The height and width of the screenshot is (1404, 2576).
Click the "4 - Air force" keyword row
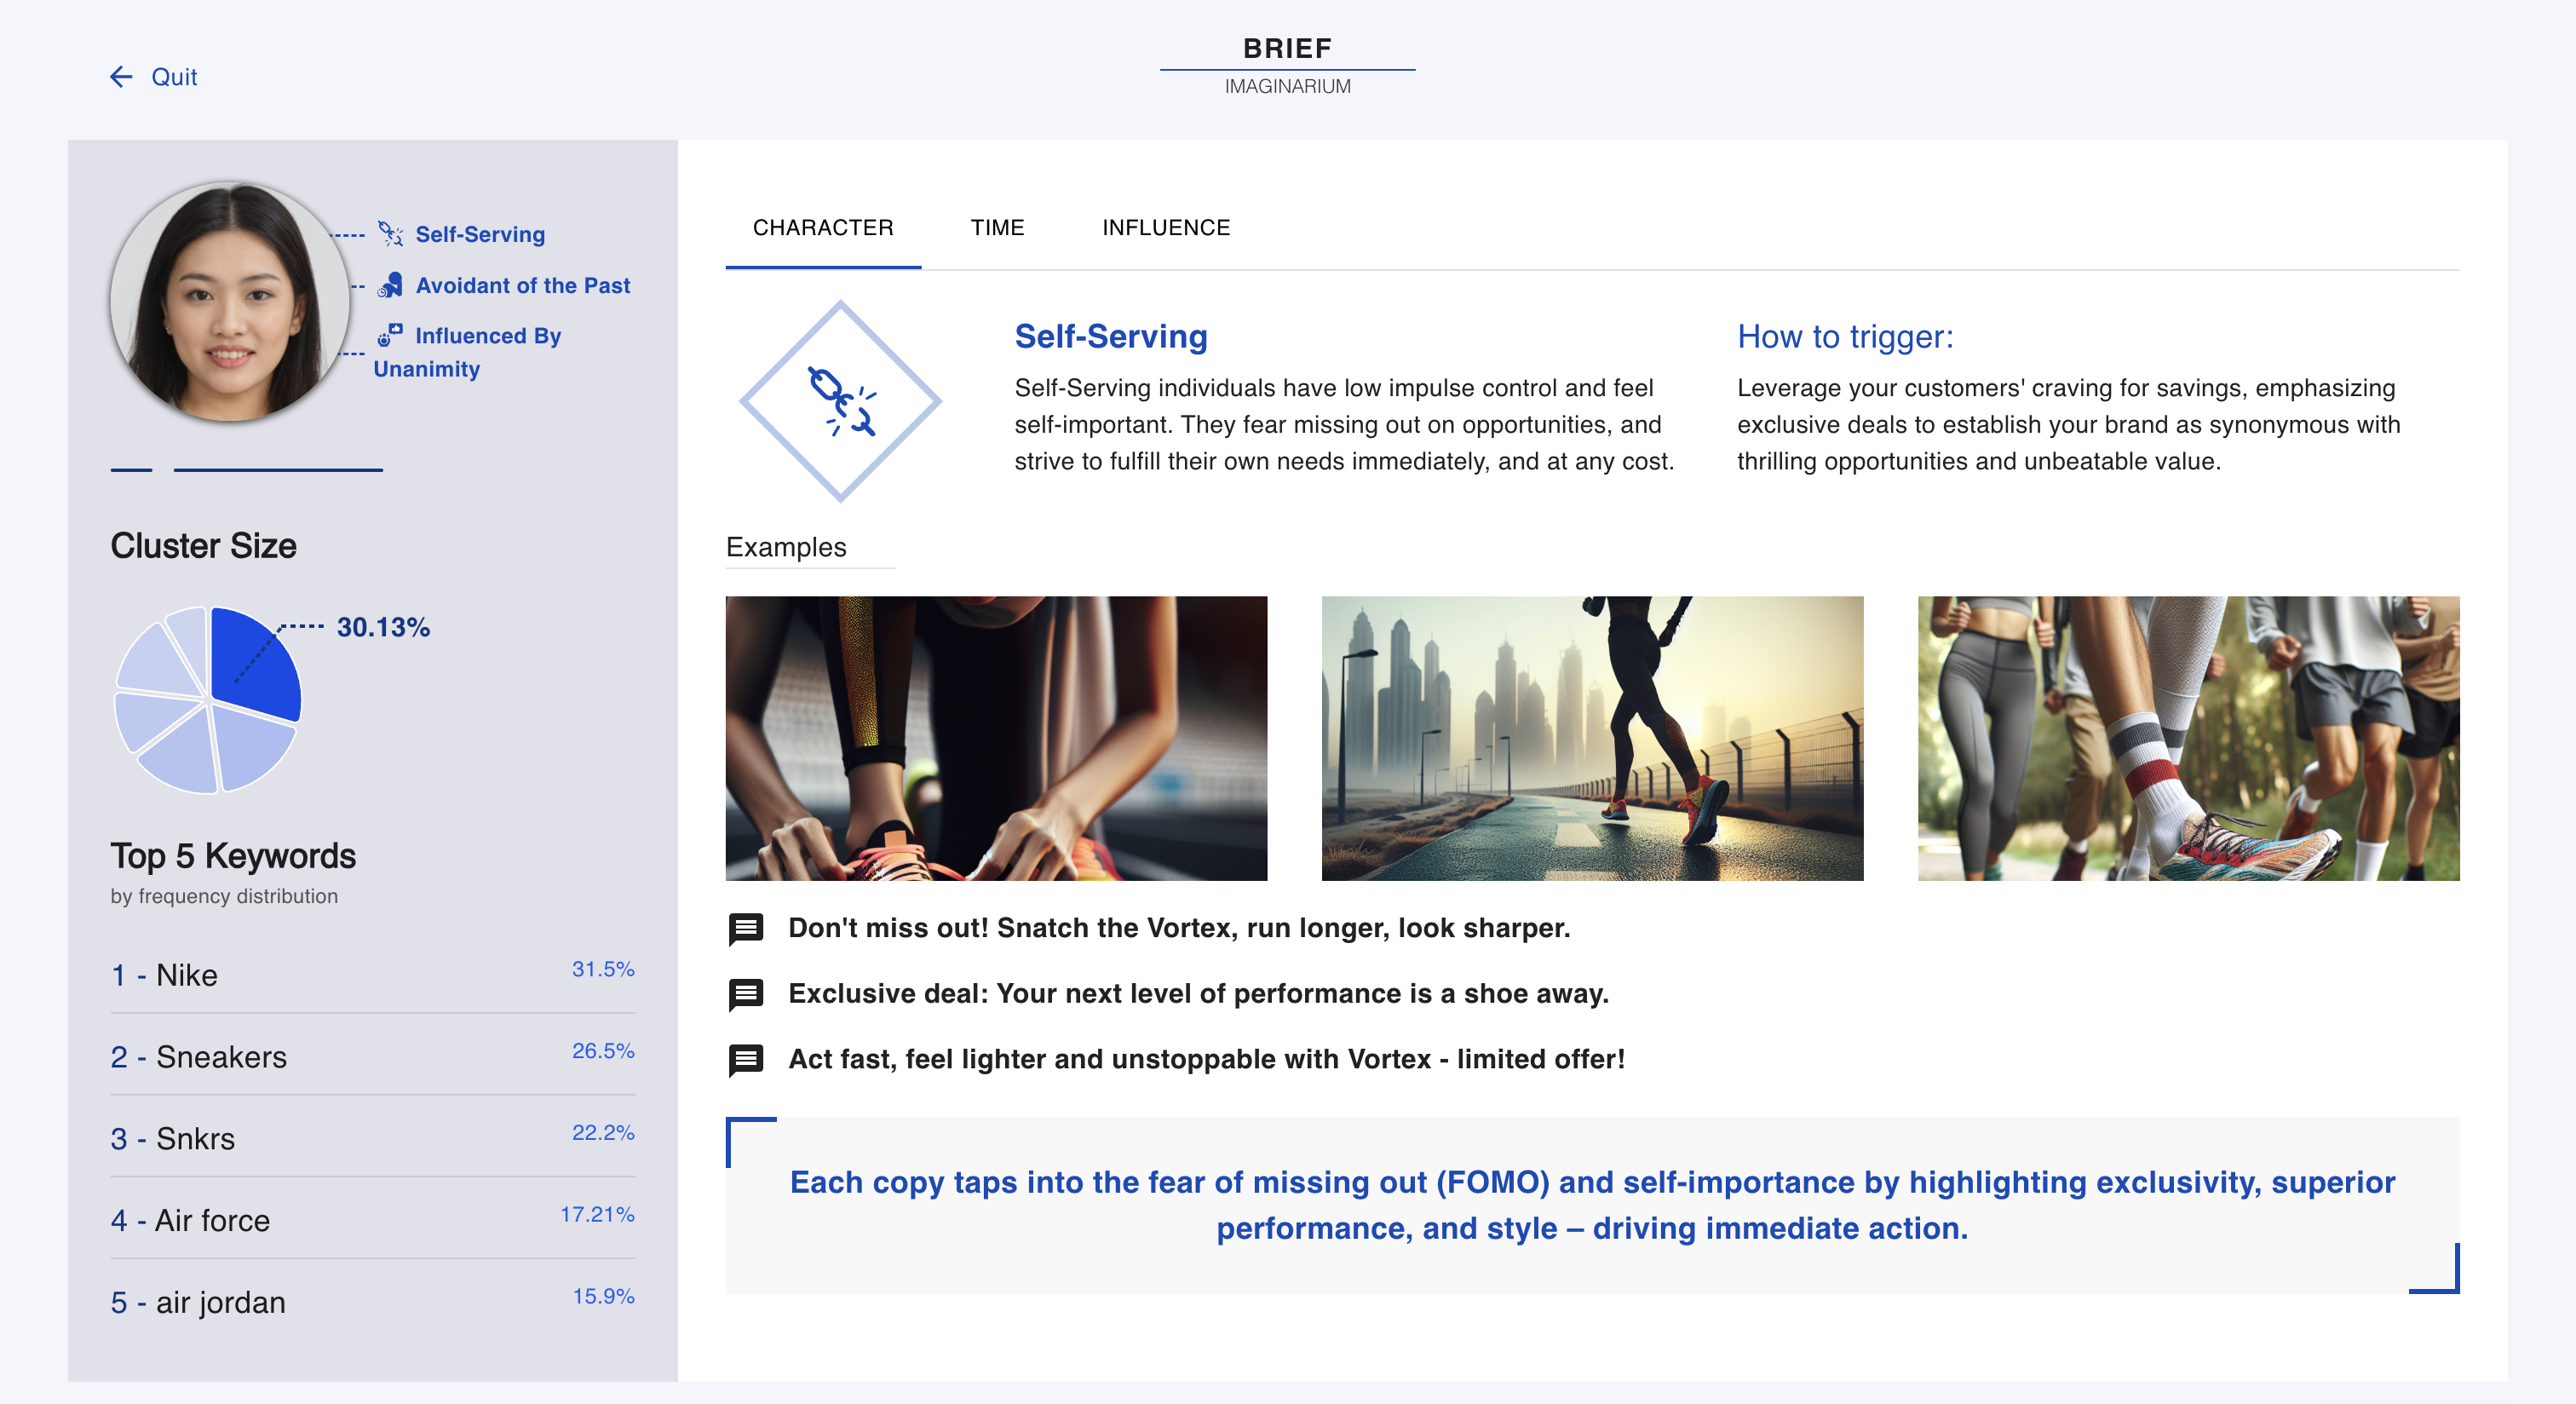[x=373, y=1221]
